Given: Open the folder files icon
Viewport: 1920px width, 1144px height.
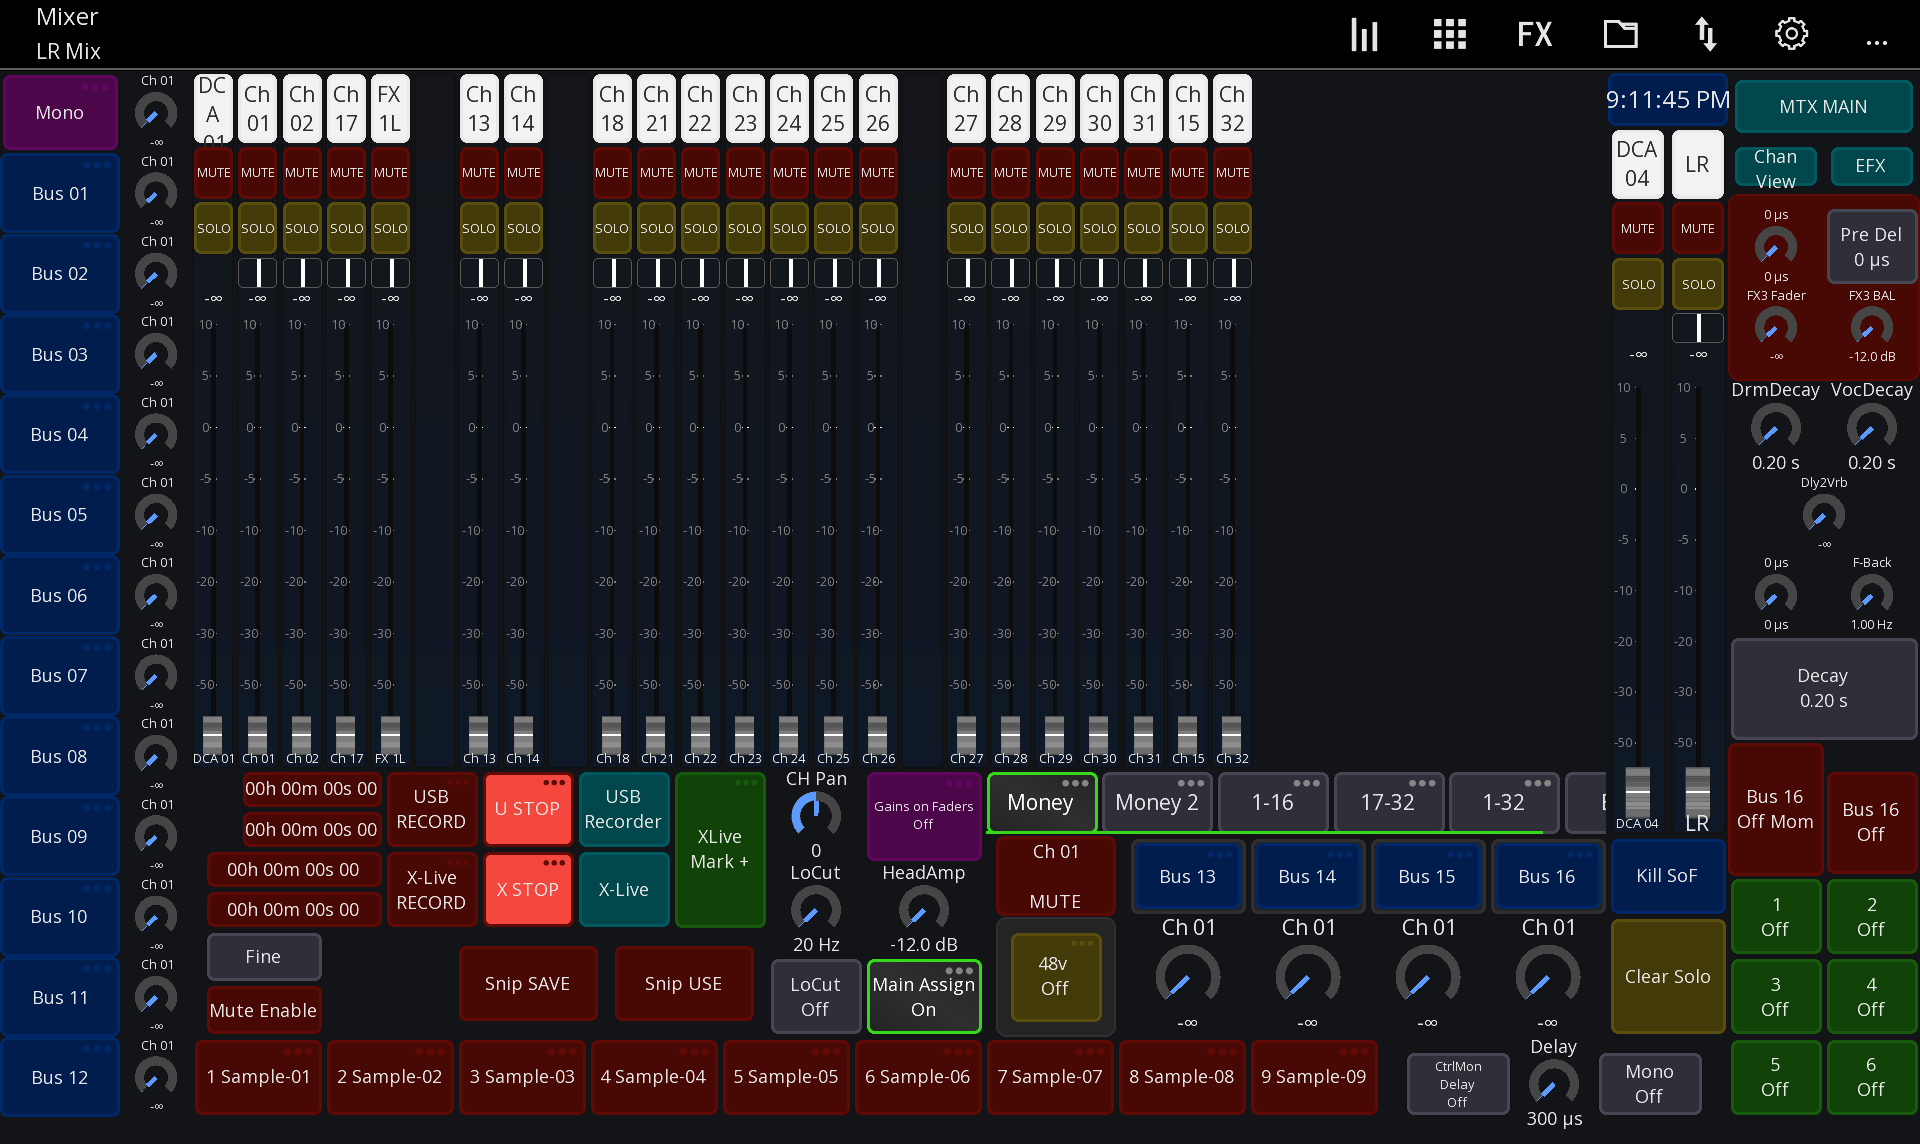Looking at the screenshot, I should (1621, 35).
